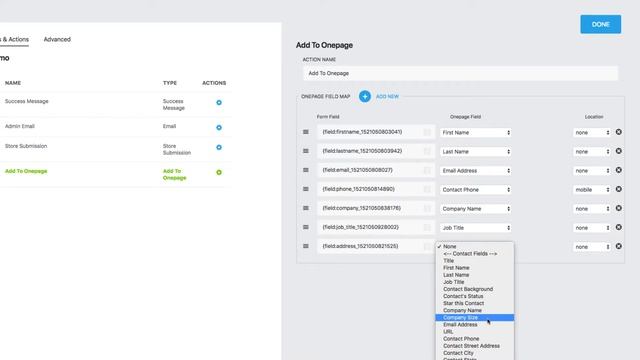Select Contact Background from dropdown list
The height and width of the screenshot is (360, 640).
click(x=475, y=289)
